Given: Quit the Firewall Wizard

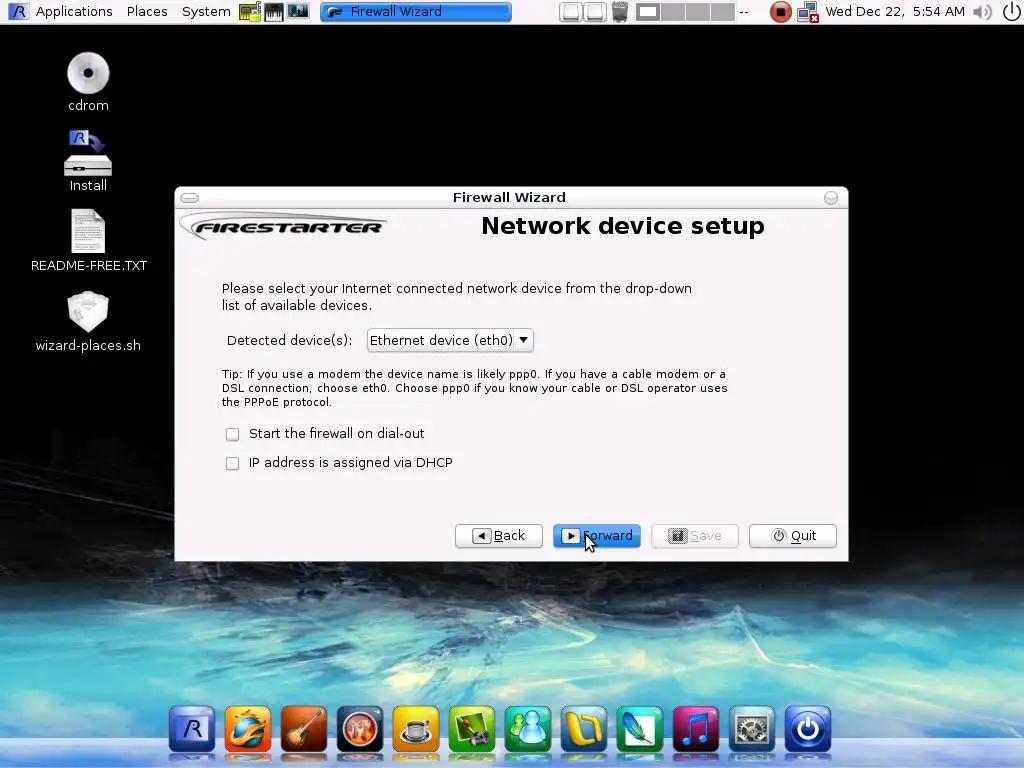Looking at the screenshot, I should point(793,536).
